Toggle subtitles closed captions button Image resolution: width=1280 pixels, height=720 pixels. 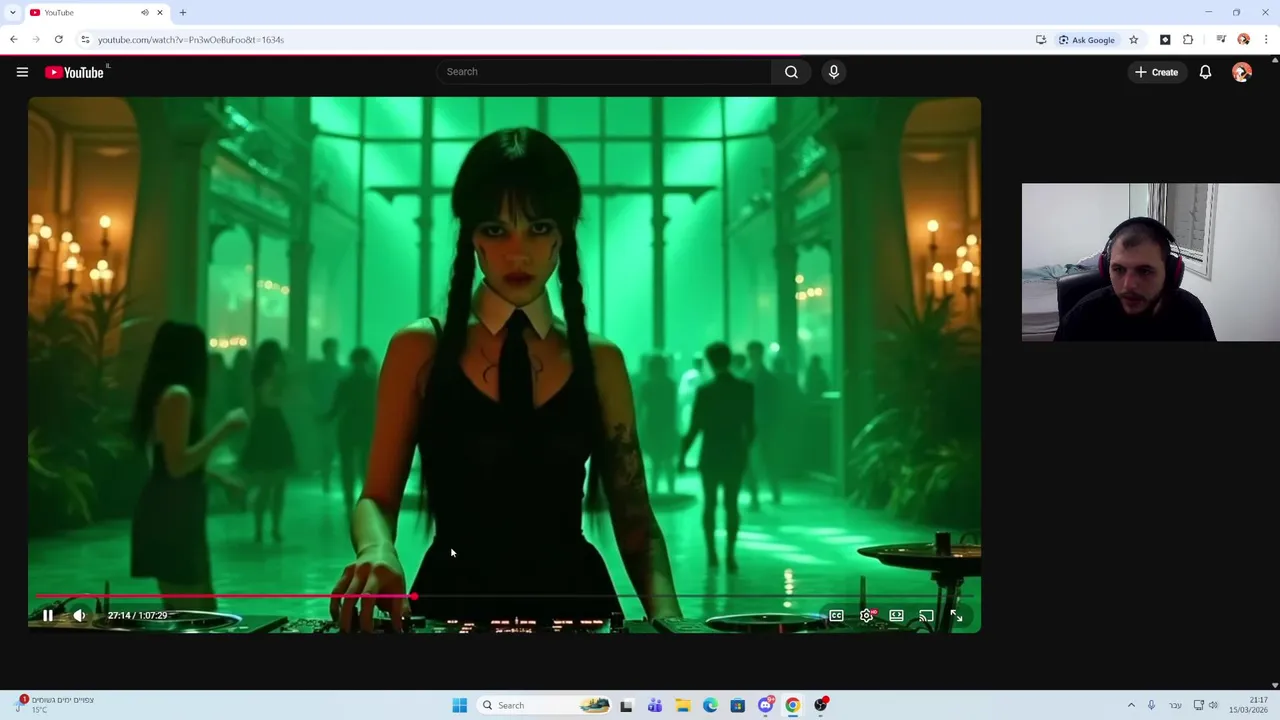836,616
